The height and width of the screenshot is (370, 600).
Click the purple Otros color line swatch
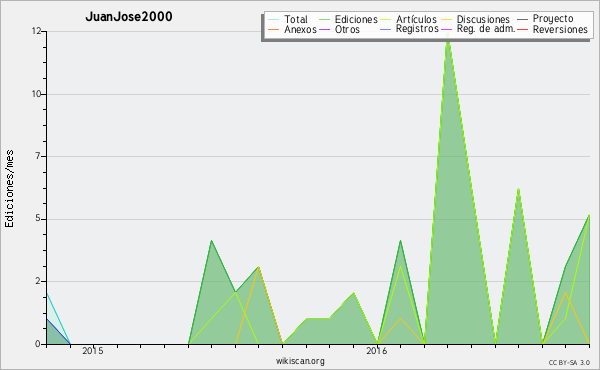coord(324,29)
